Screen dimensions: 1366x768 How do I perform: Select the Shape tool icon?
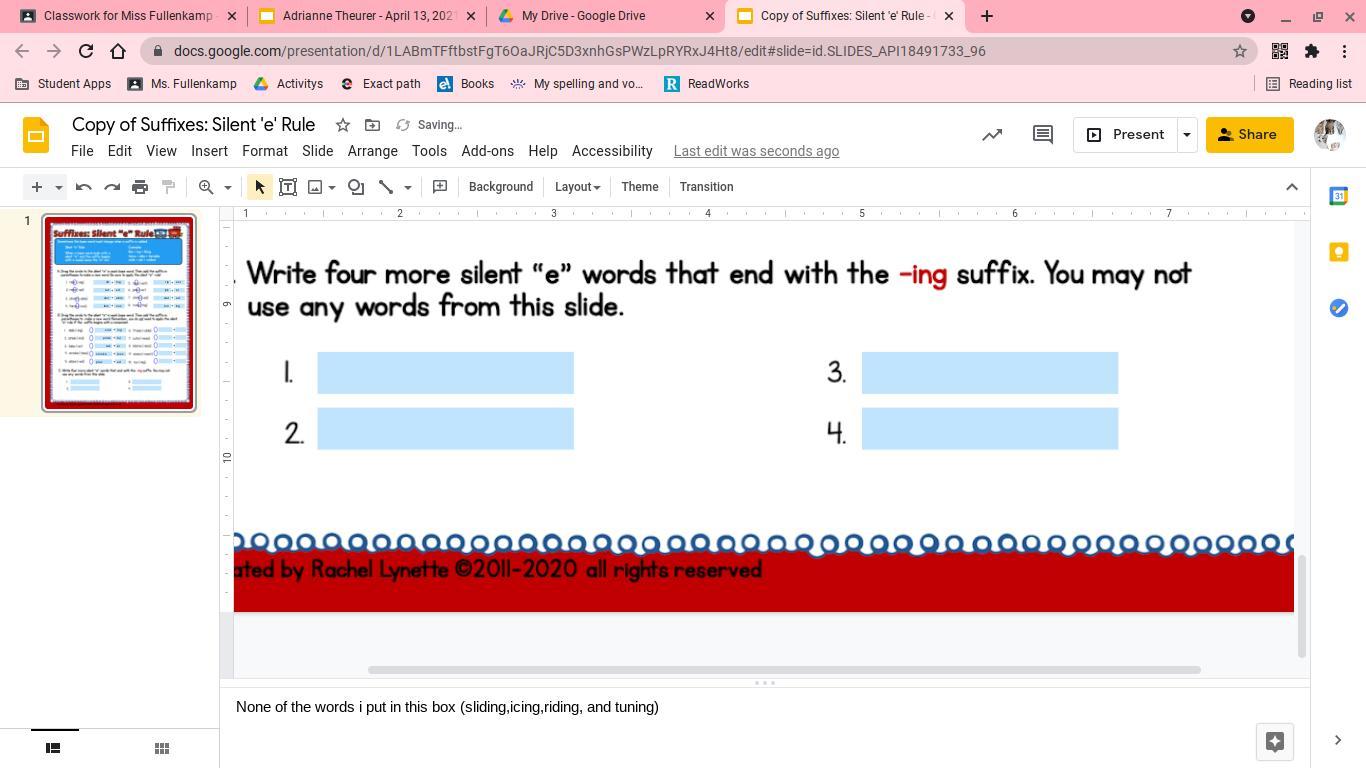coord(356,187)
